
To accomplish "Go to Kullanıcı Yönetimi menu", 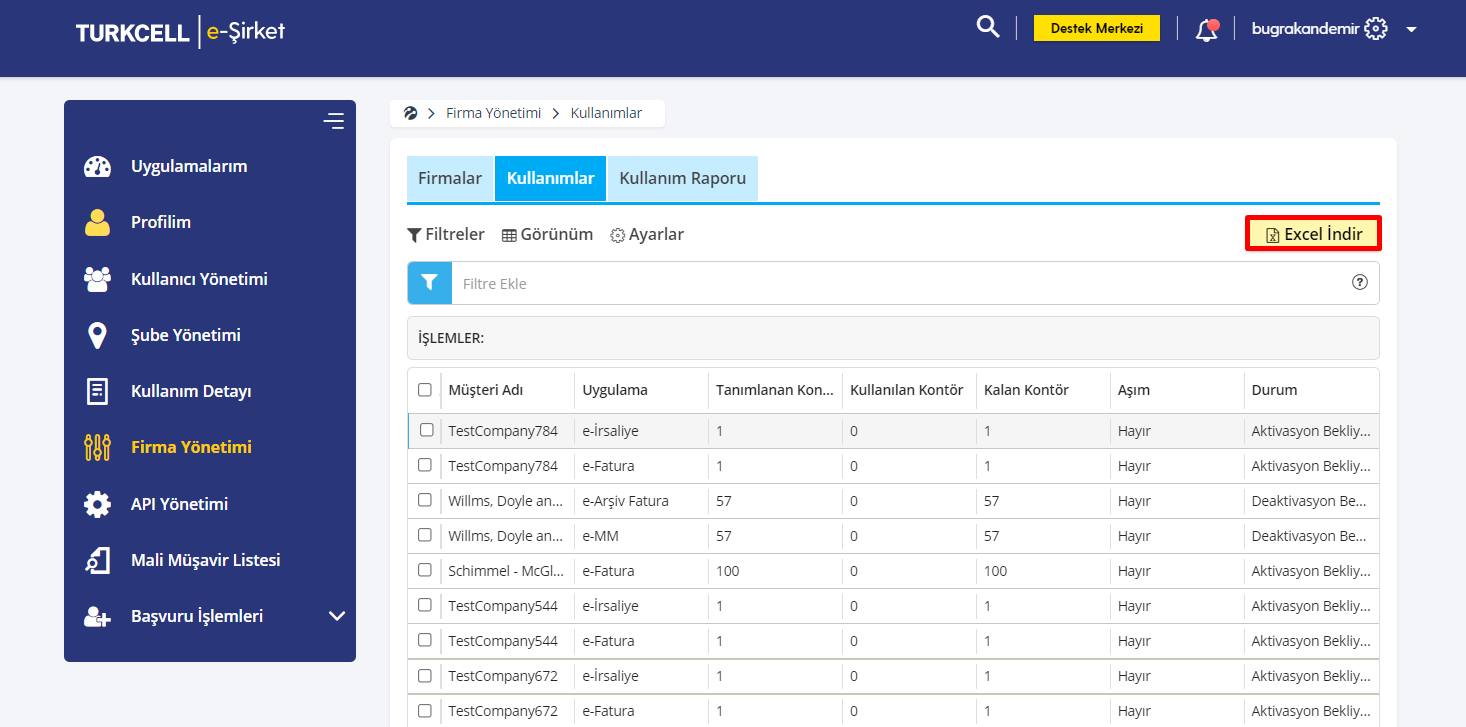I will 199,279.
